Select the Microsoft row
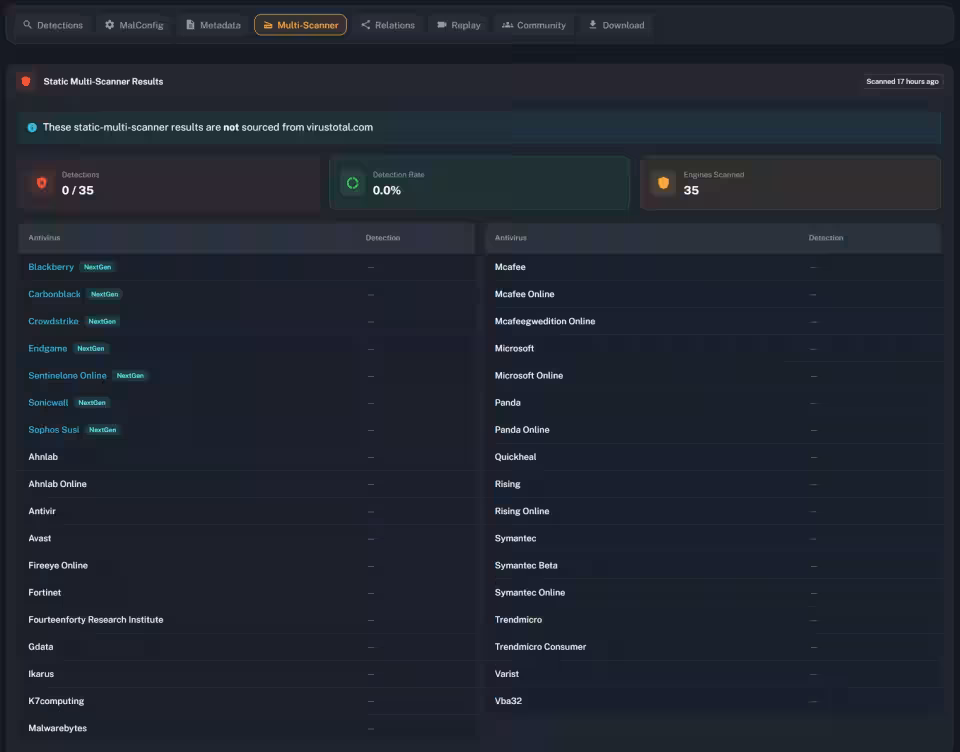The image size is (960, 752). coord(714,348)
